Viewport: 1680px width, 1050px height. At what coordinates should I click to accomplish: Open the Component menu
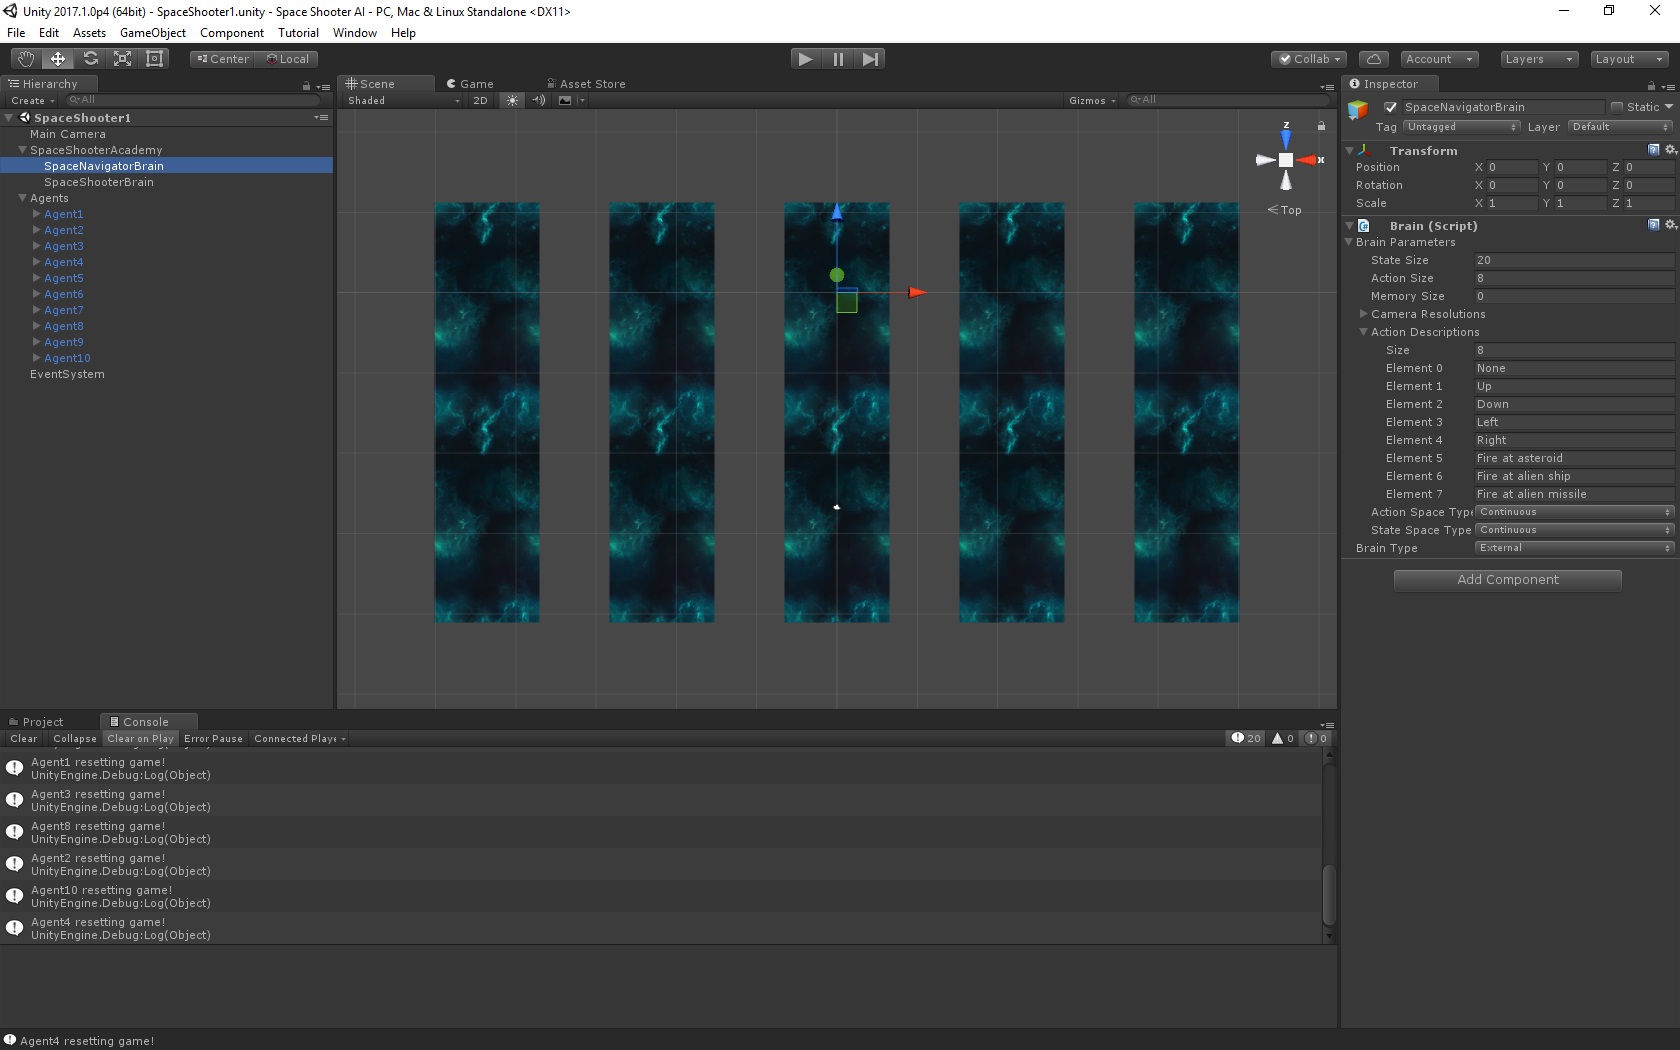tap(231, 32)
